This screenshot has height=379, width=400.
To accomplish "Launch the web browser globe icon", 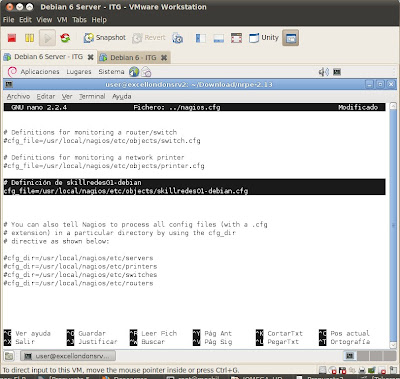I will click(x=134, y=72).
